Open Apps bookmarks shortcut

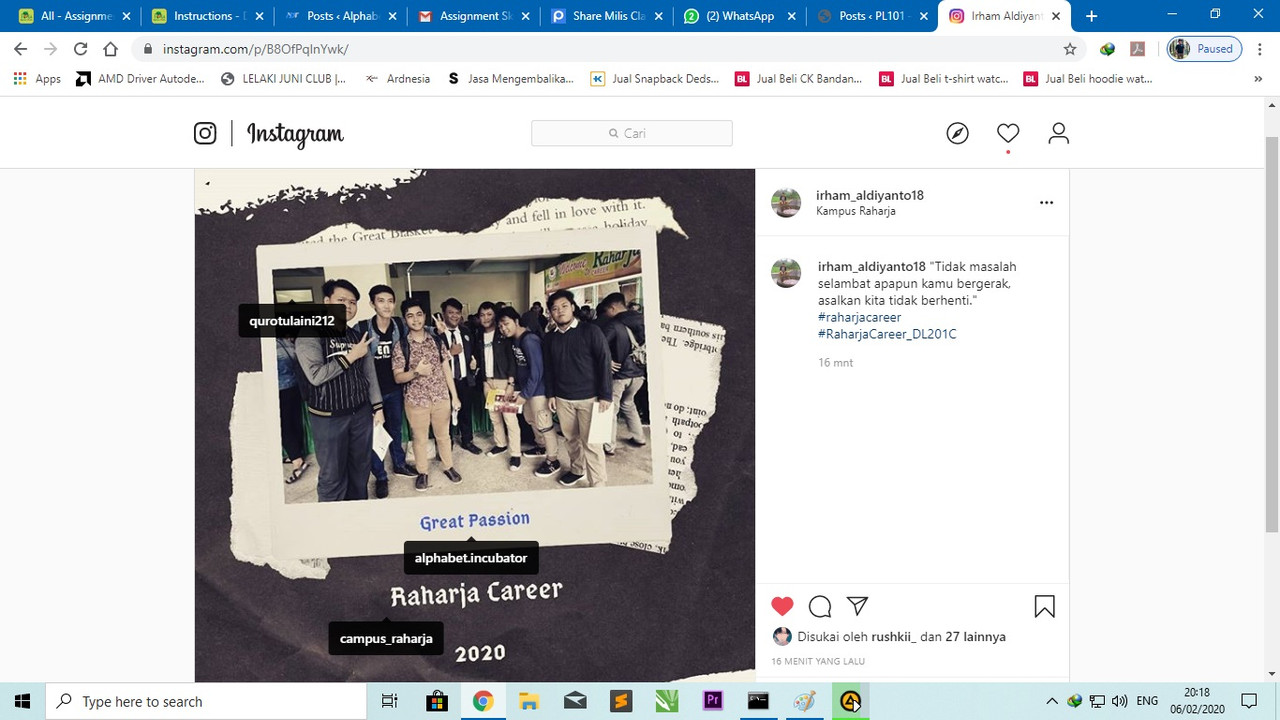tap(38, 79)
